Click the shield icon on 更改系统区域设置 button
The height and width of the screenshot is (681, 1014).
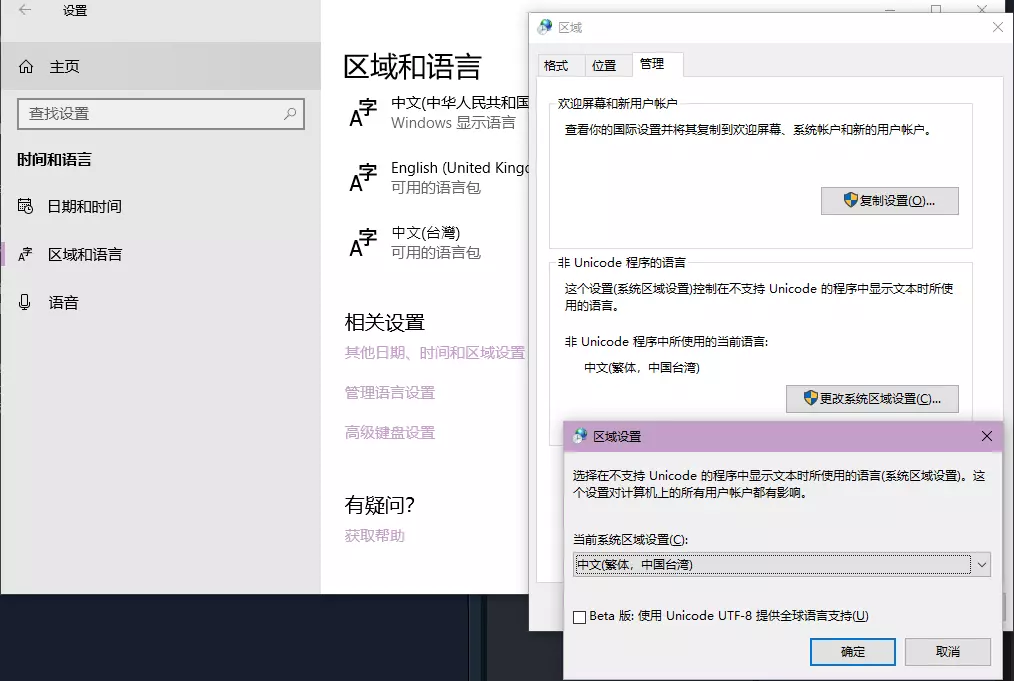pos(810,398)
